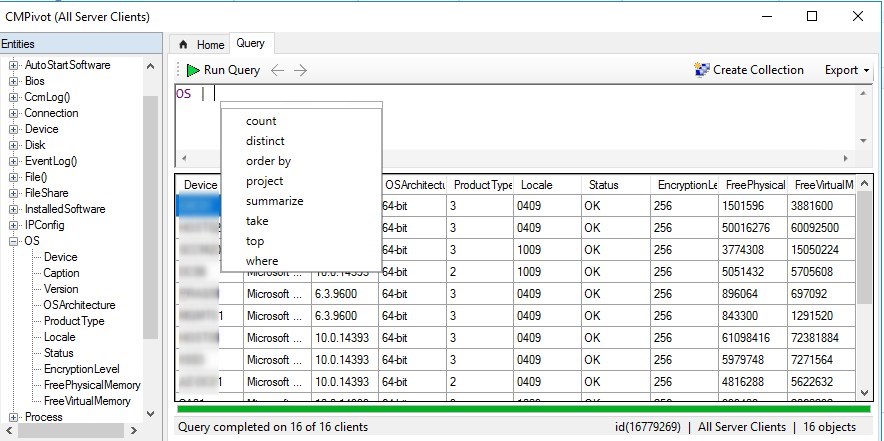Go back with the left arrow icon

pos(277,70)
